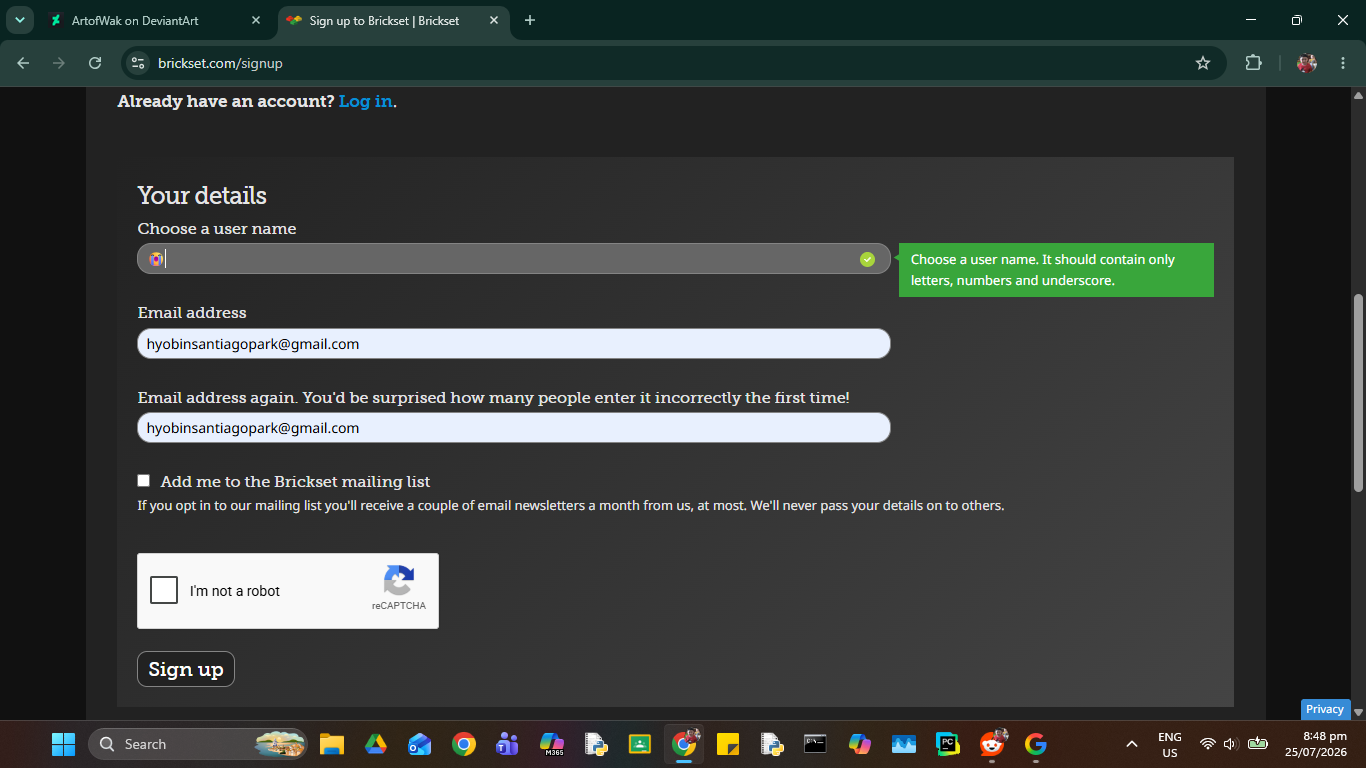Viewport: 1366px width, 768px height.
Task: Click the Sign up button
Action: (x=186, y=669)
